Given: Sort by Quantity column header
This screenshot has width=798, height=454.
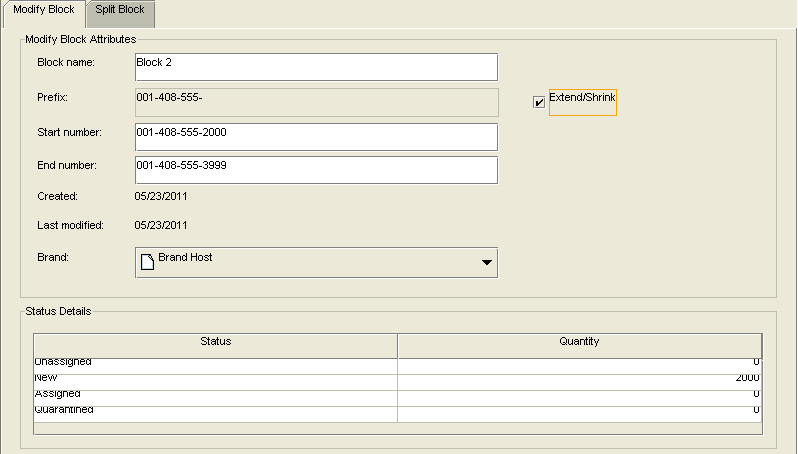Looking at the screenshot, I should [x=579, y=346].
